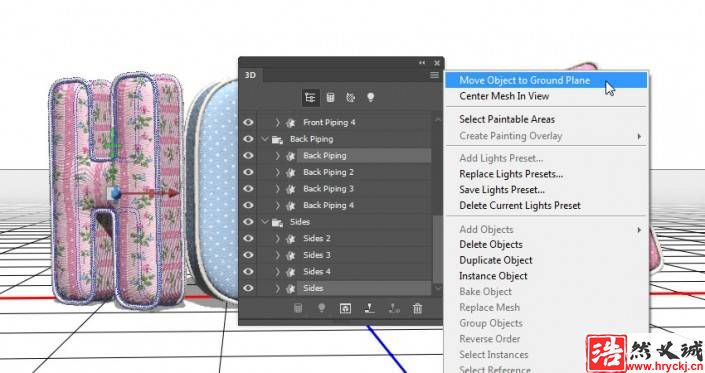
Task: Collapse the Back Piping group folder
Action: tap(265, 139)
